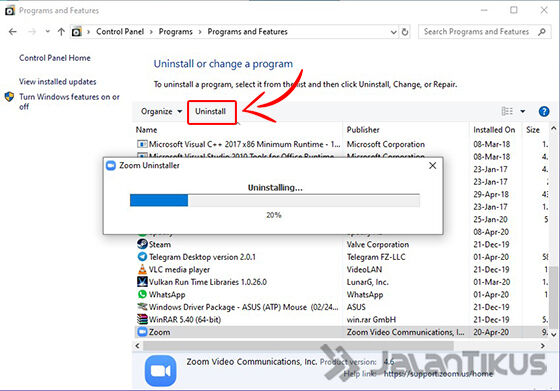Image resolution: width=560 pixels, height=391 pixels.
Task: Click the Windows Driver Package icon
Action: click(x=142, y=307)
